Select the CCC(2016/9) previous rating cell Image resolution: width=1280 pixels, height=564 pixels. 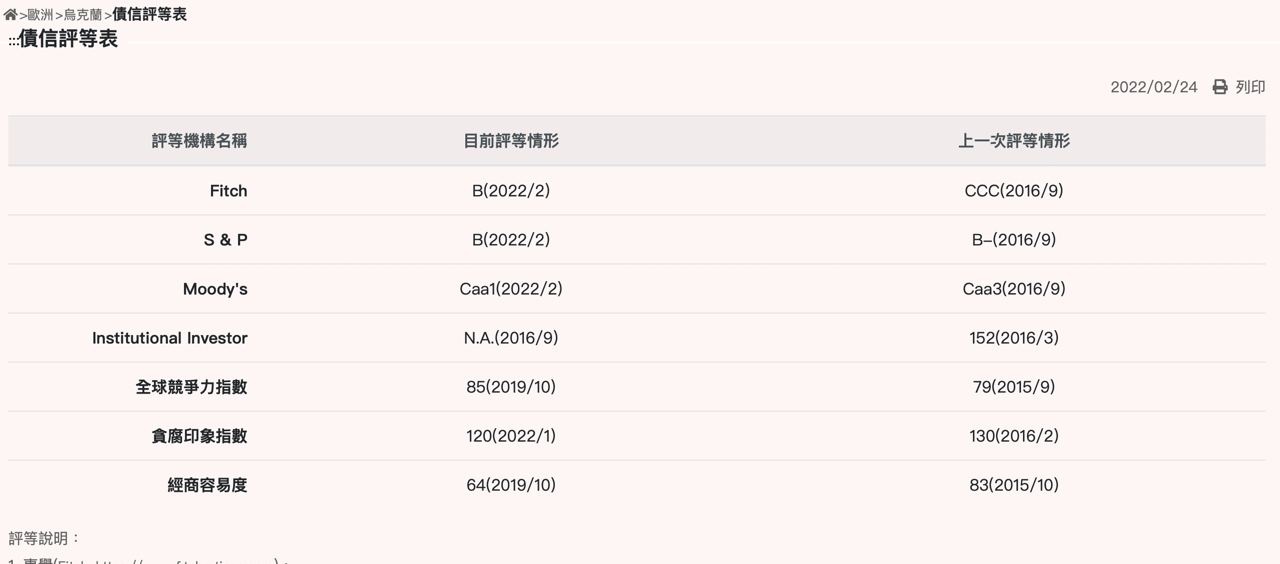click(1014, 191)
